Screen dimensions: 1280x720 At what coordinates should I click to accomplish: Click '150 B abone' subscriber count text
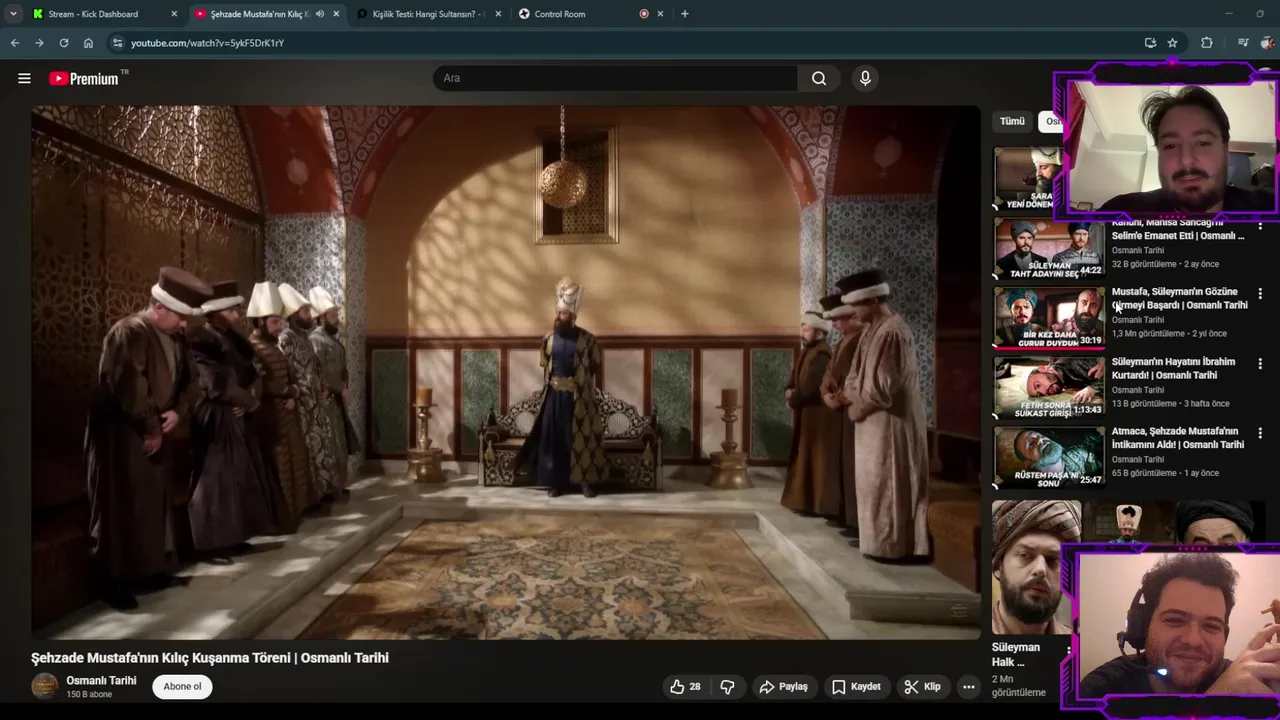(x=89, y=694)
